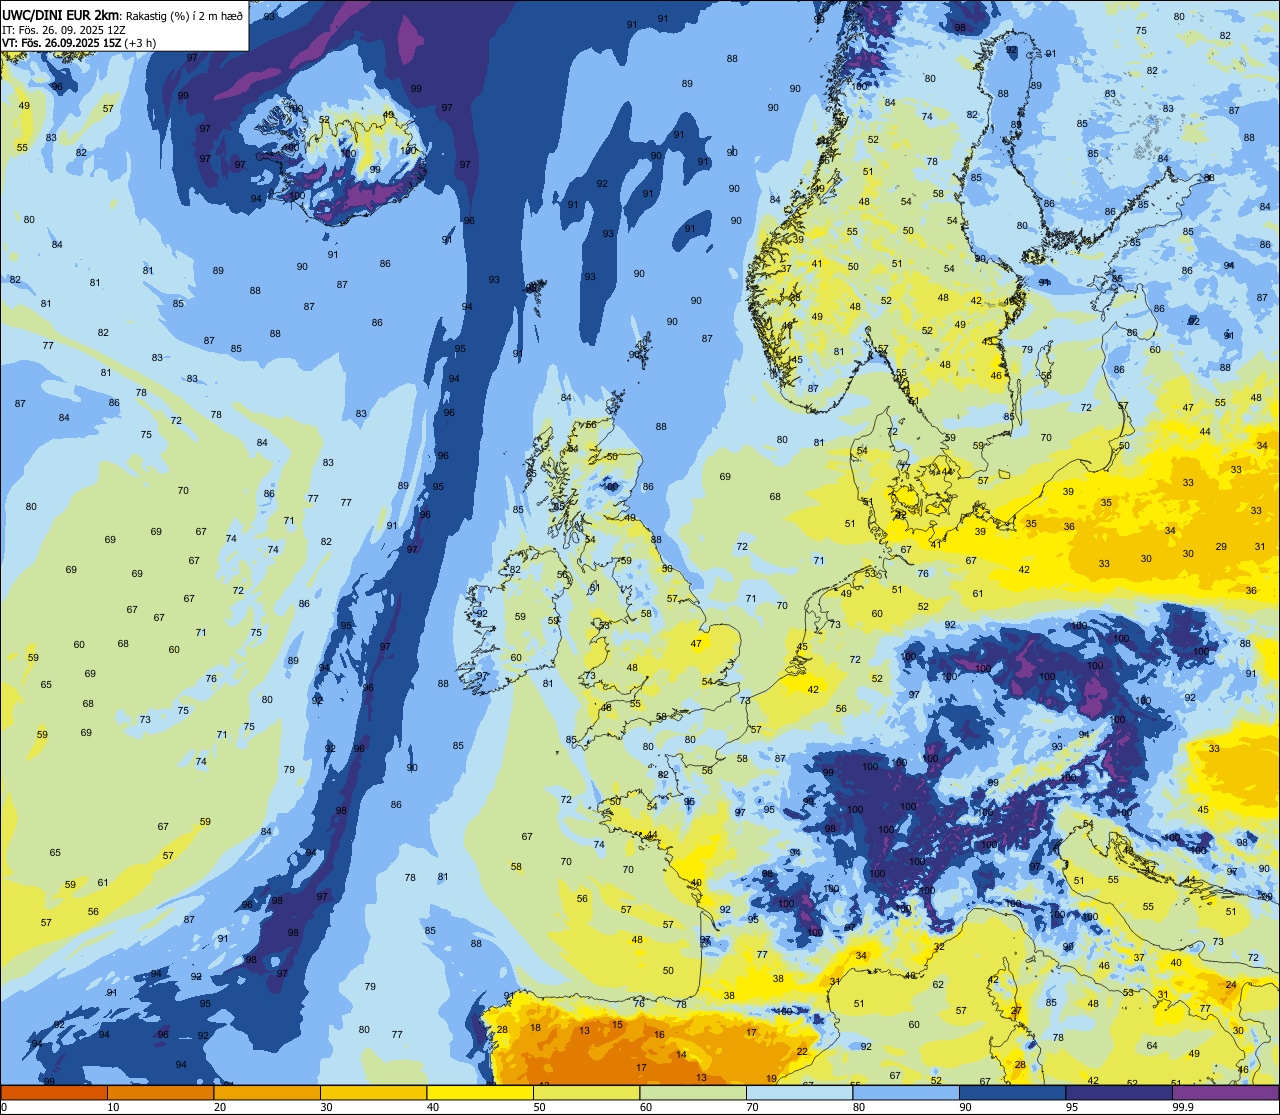
Task: Click the "50" legend scale label
Action: point(540,1107)
